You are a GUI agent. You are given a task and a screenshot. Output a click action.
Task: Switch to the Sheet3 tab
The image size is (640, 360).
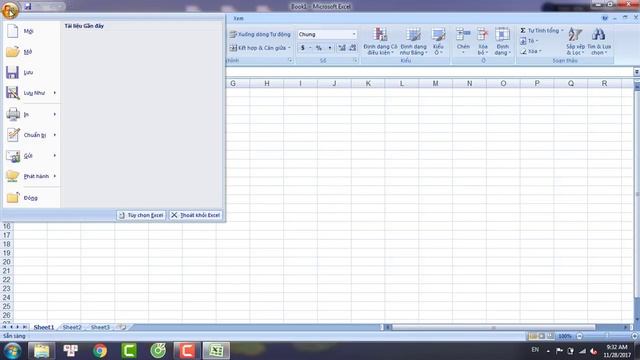tap(100, 327)
